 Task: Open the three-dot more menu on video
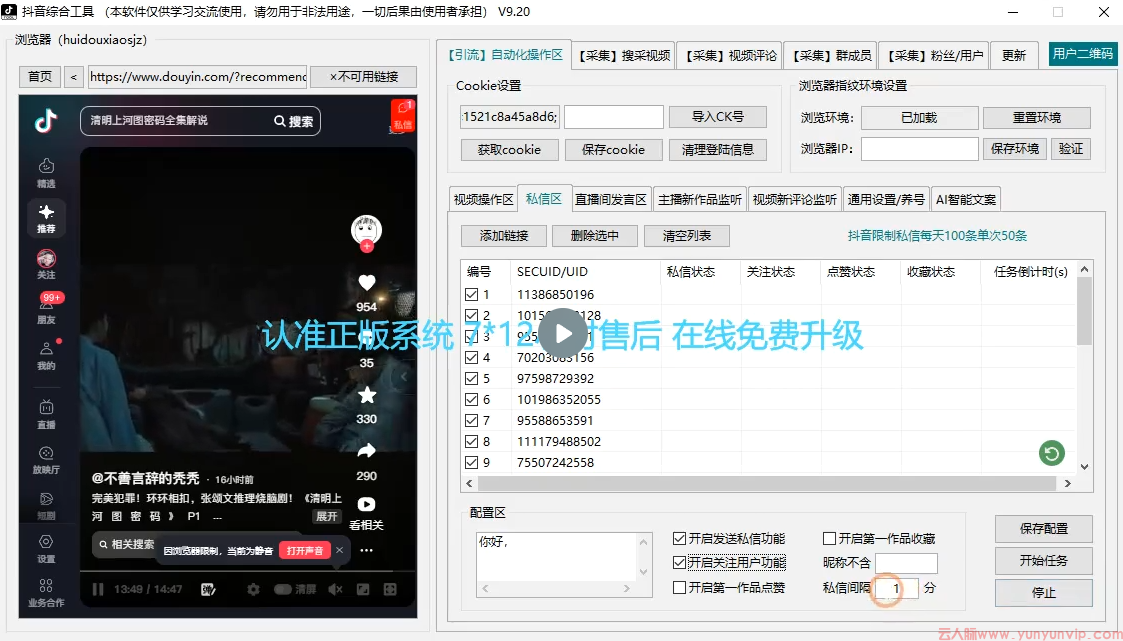coord(367,550)
